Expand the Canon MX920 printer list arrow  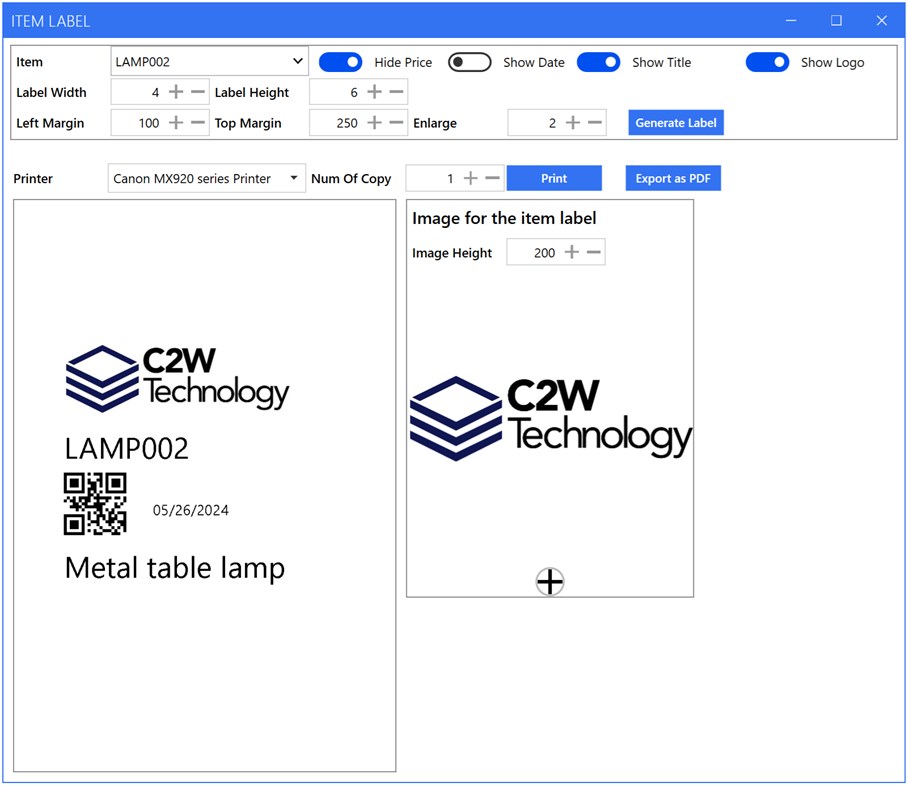(x=293, y=178)
